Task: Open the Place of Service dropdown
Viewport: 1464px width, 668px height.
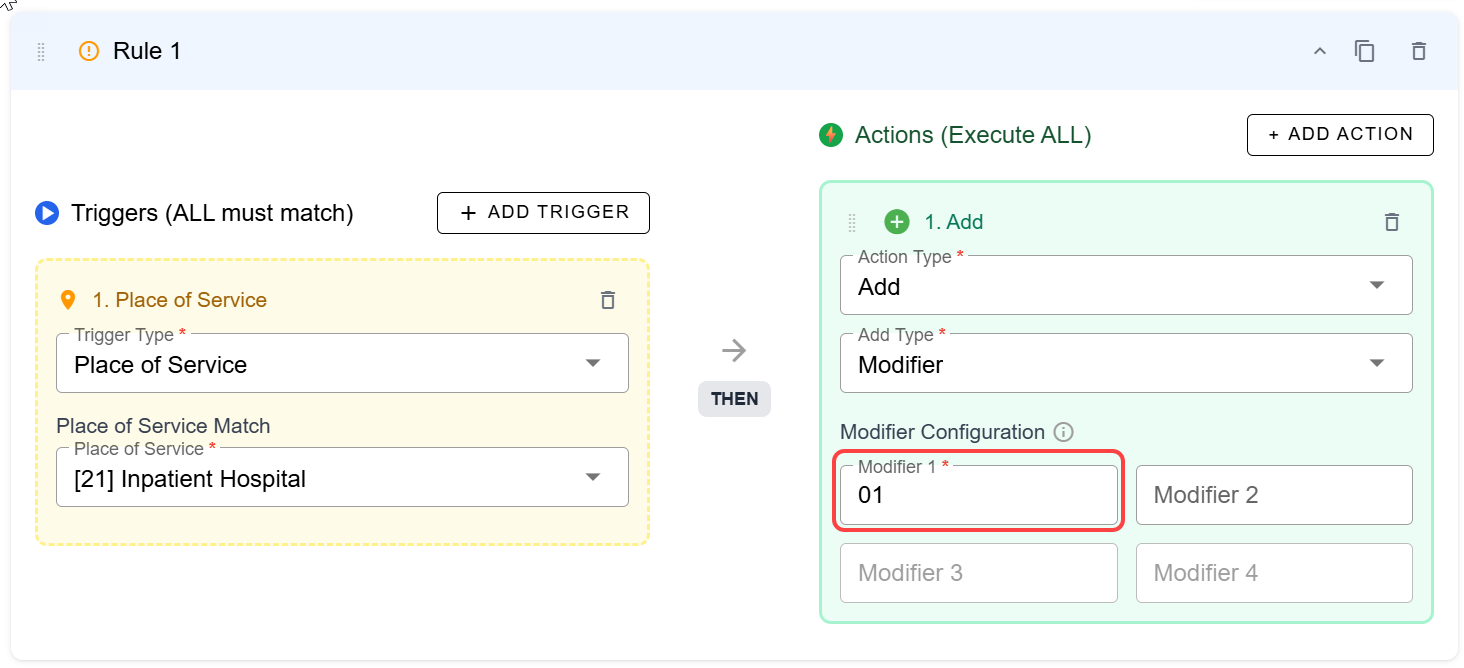Action: coord(342,478)
